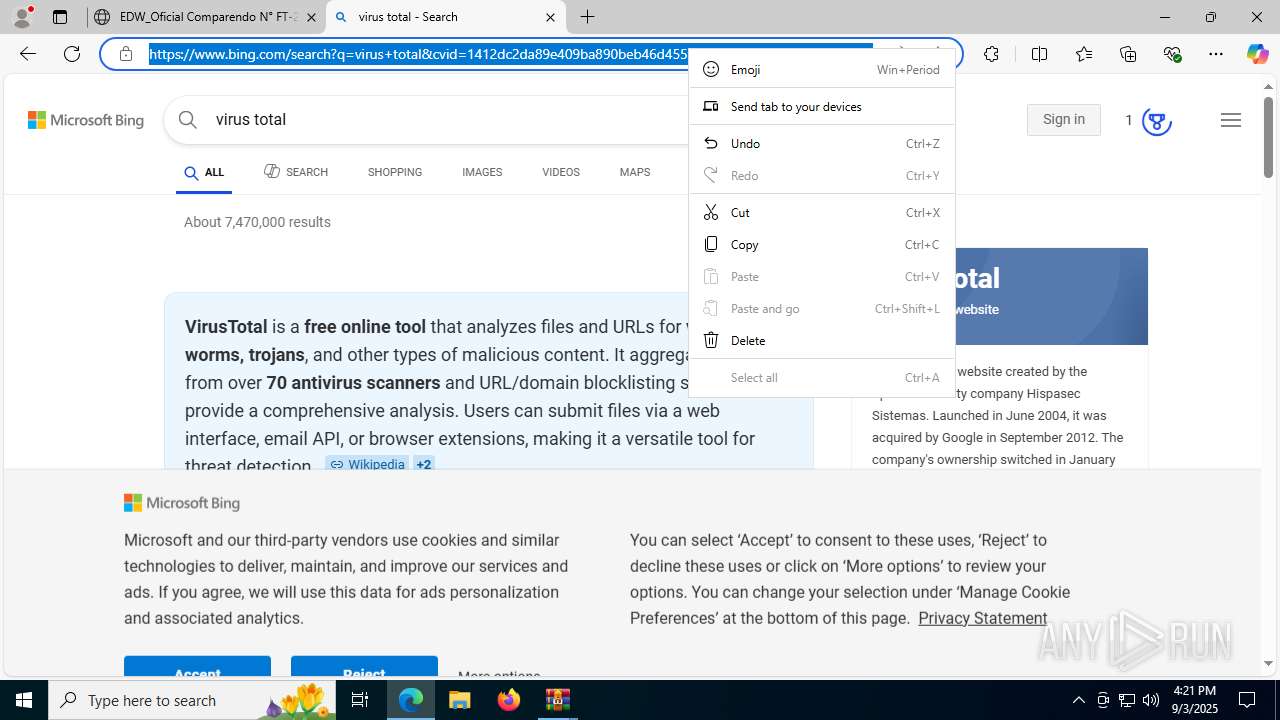Open Favorites star icon
The width and height of the screenshot is (1280, 720).
[x=1084, y=54]
